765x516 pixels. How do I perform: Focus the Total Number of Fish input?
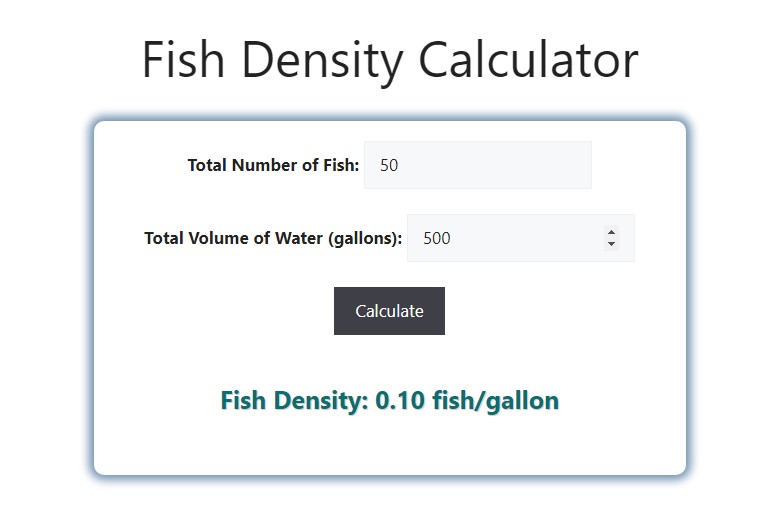[478, 165]
